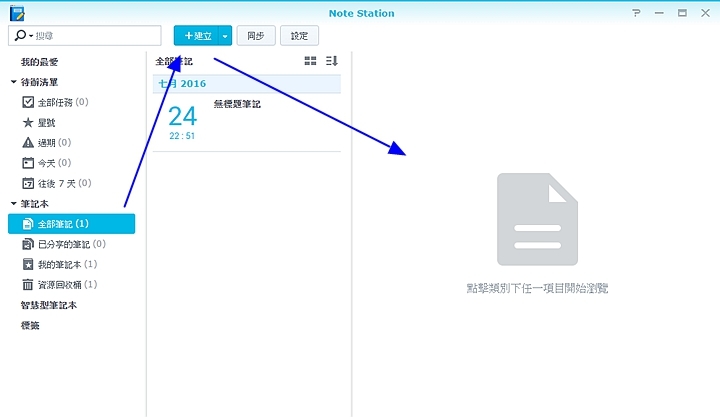Collapse the 筆記本 section

(14, 203)
